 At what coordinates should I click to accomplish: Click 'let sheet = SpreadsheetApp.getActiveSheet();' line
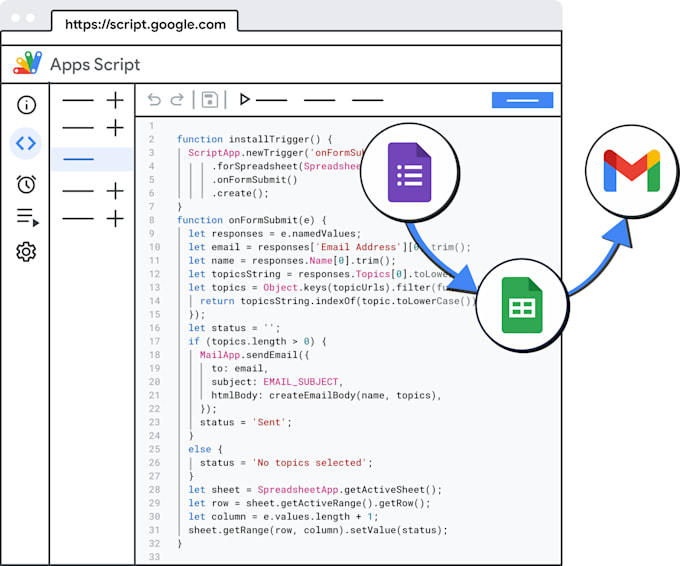click(x=315, y=489)
